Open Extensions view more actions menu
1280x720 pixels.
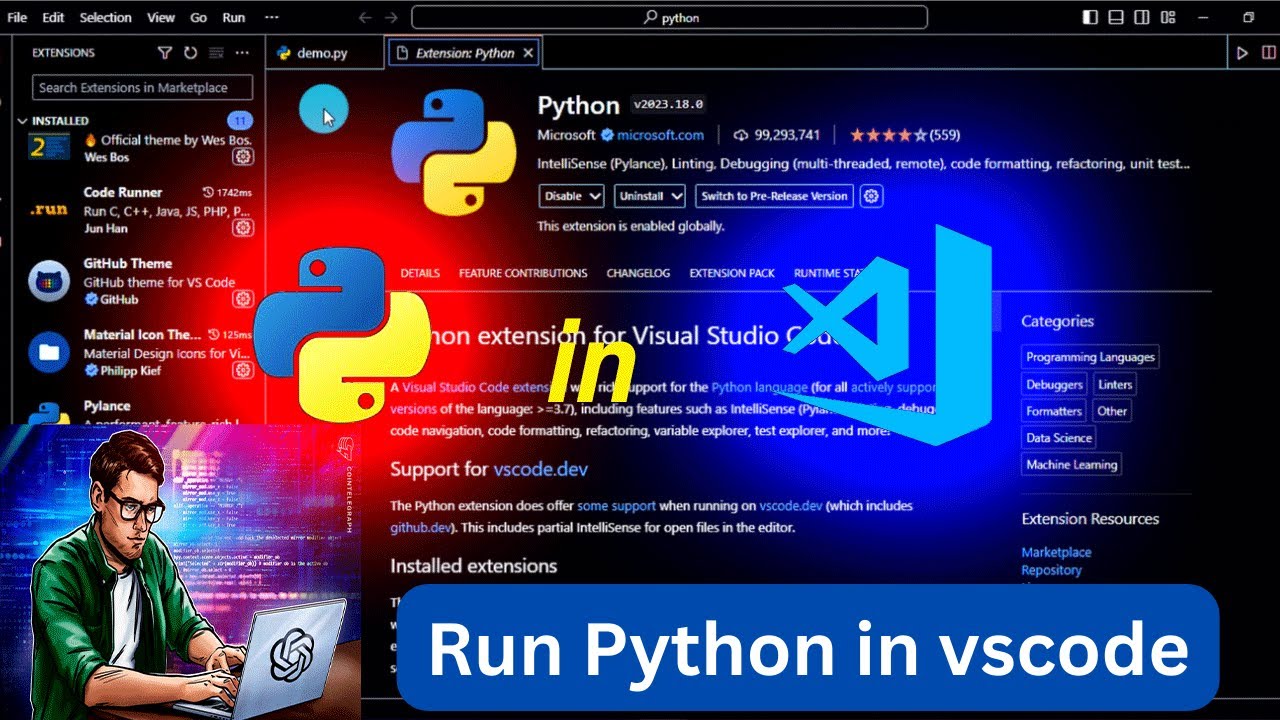point(242,53)
